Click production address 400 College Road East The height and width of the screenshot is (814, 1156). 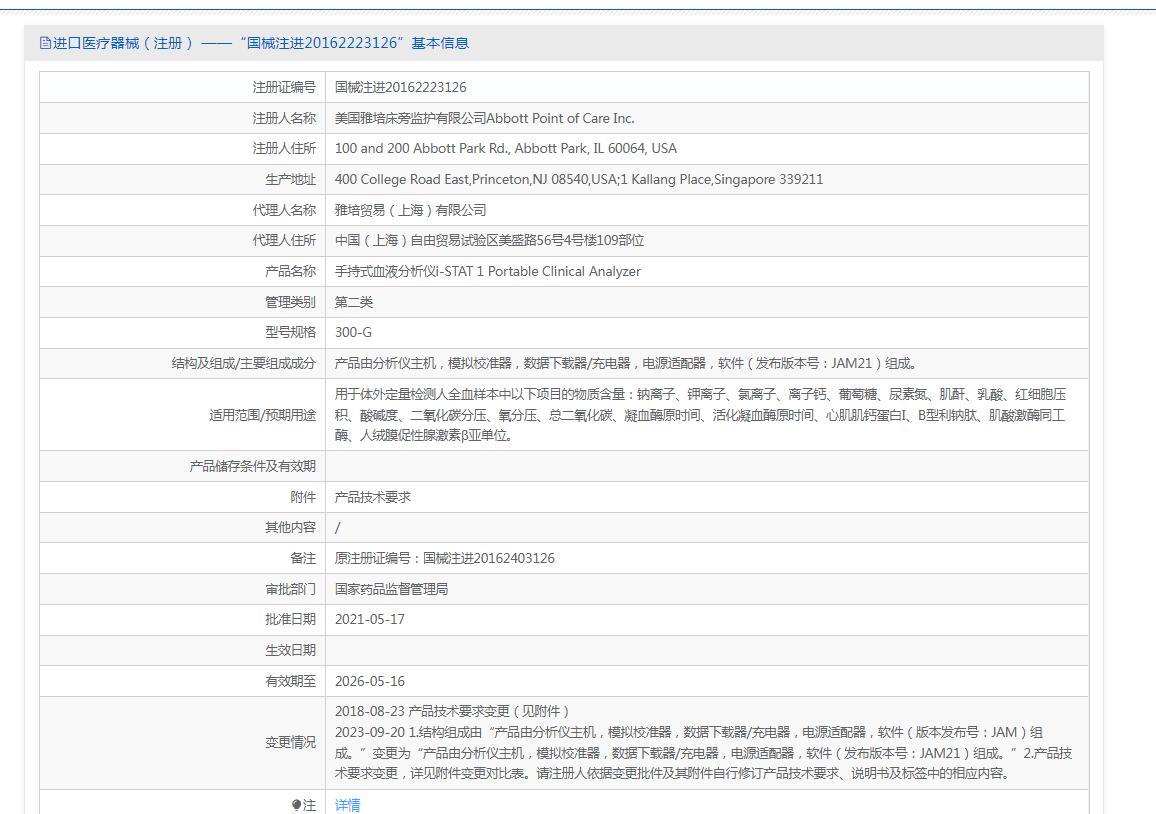coord(579,179)
